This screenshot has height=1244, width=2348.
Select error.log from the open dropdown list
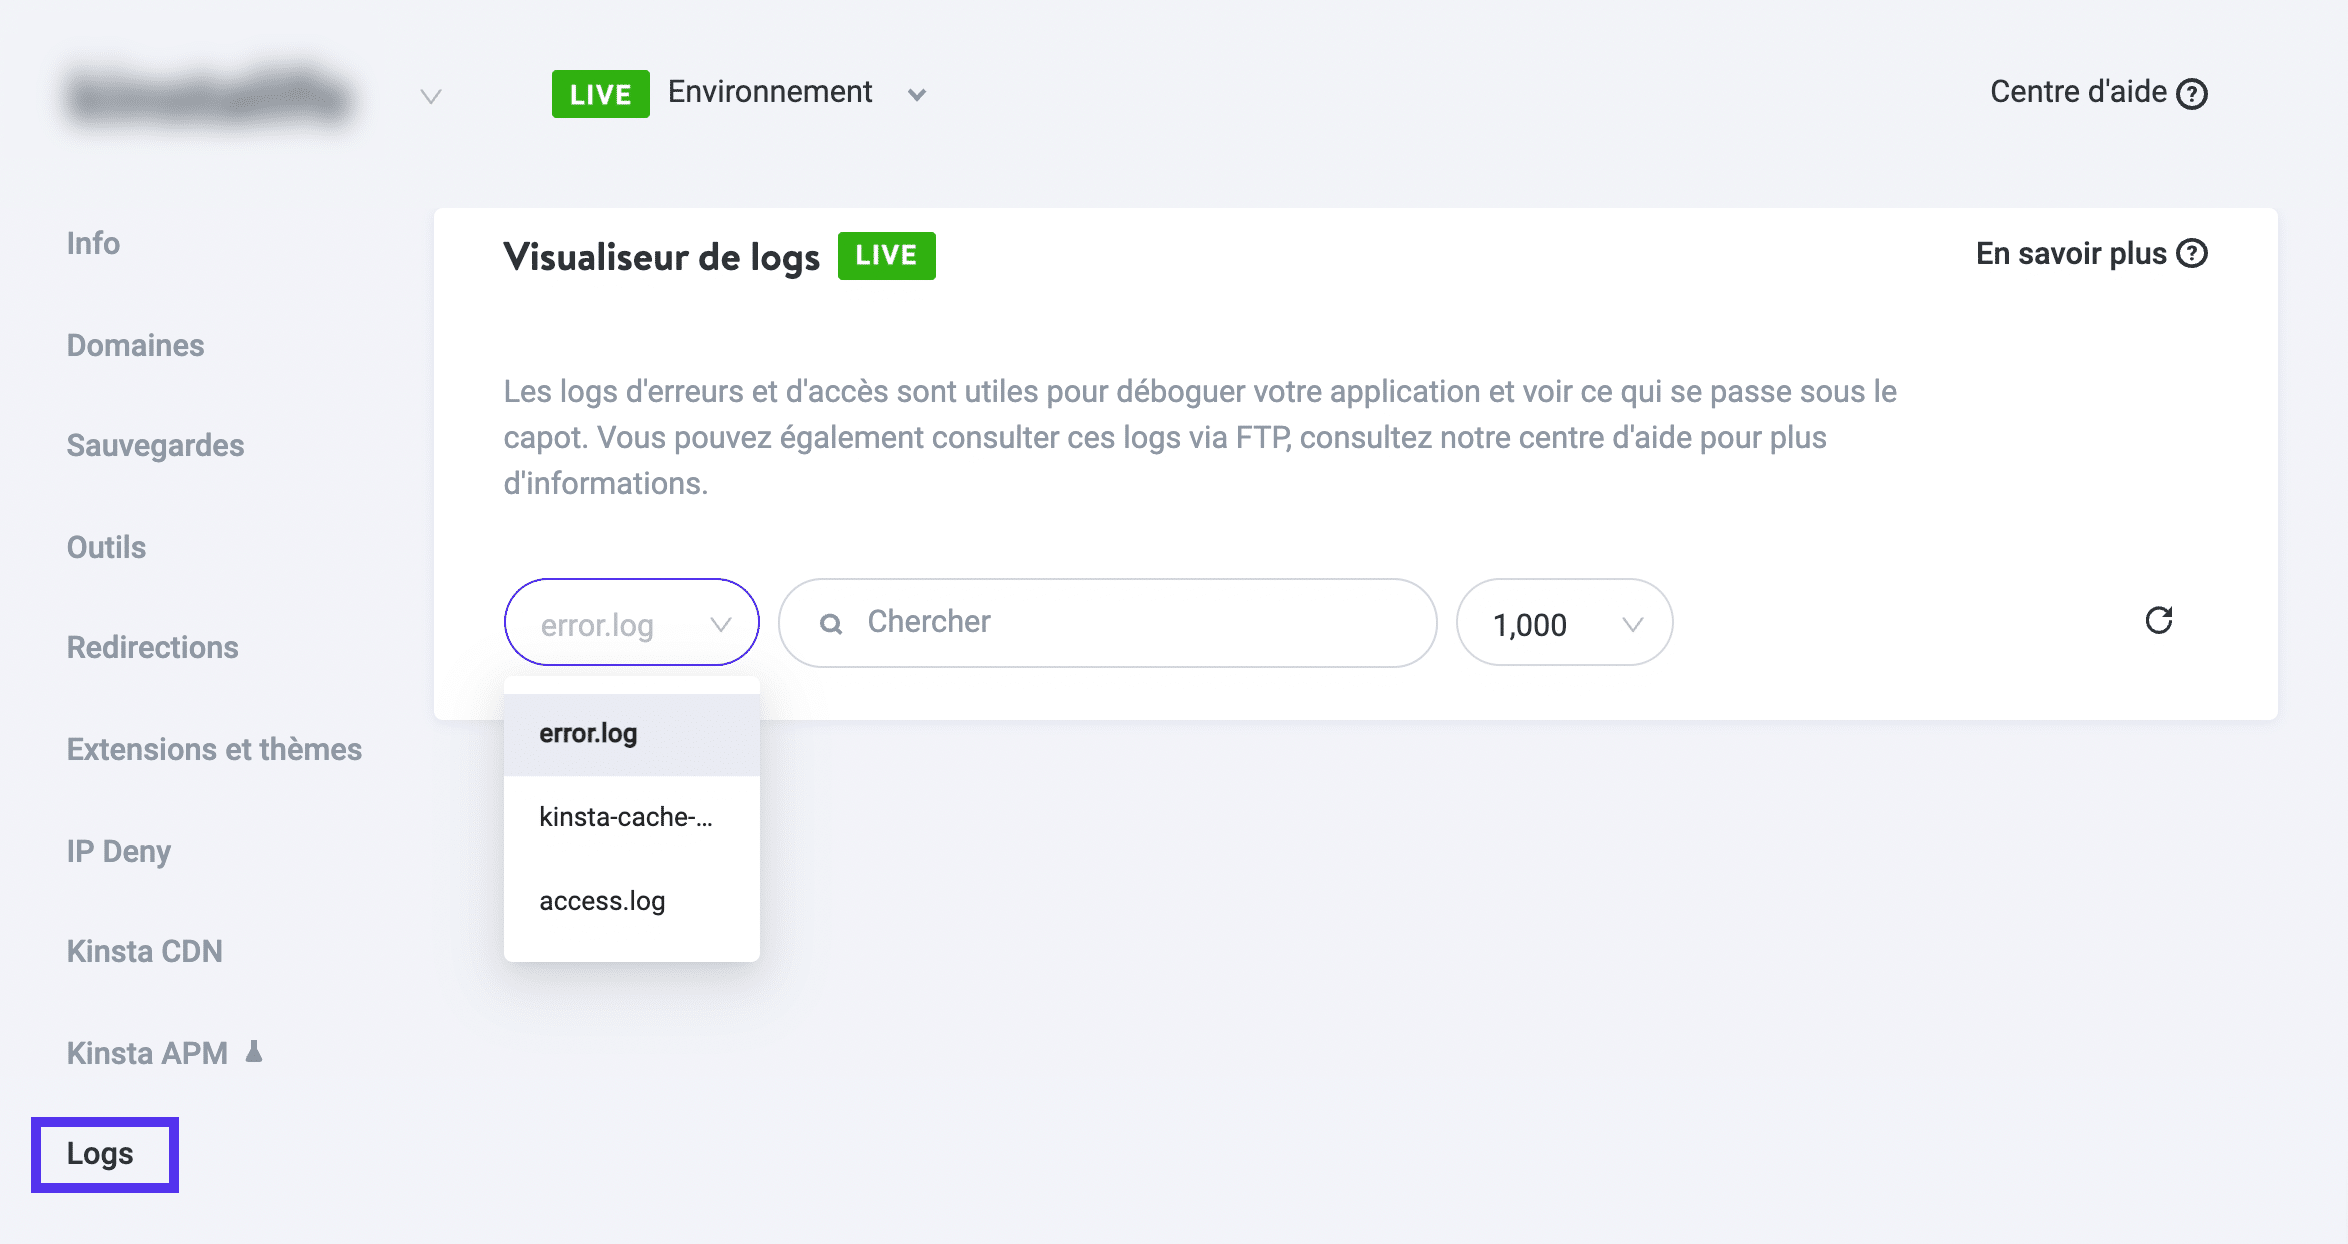pos(587,733)
